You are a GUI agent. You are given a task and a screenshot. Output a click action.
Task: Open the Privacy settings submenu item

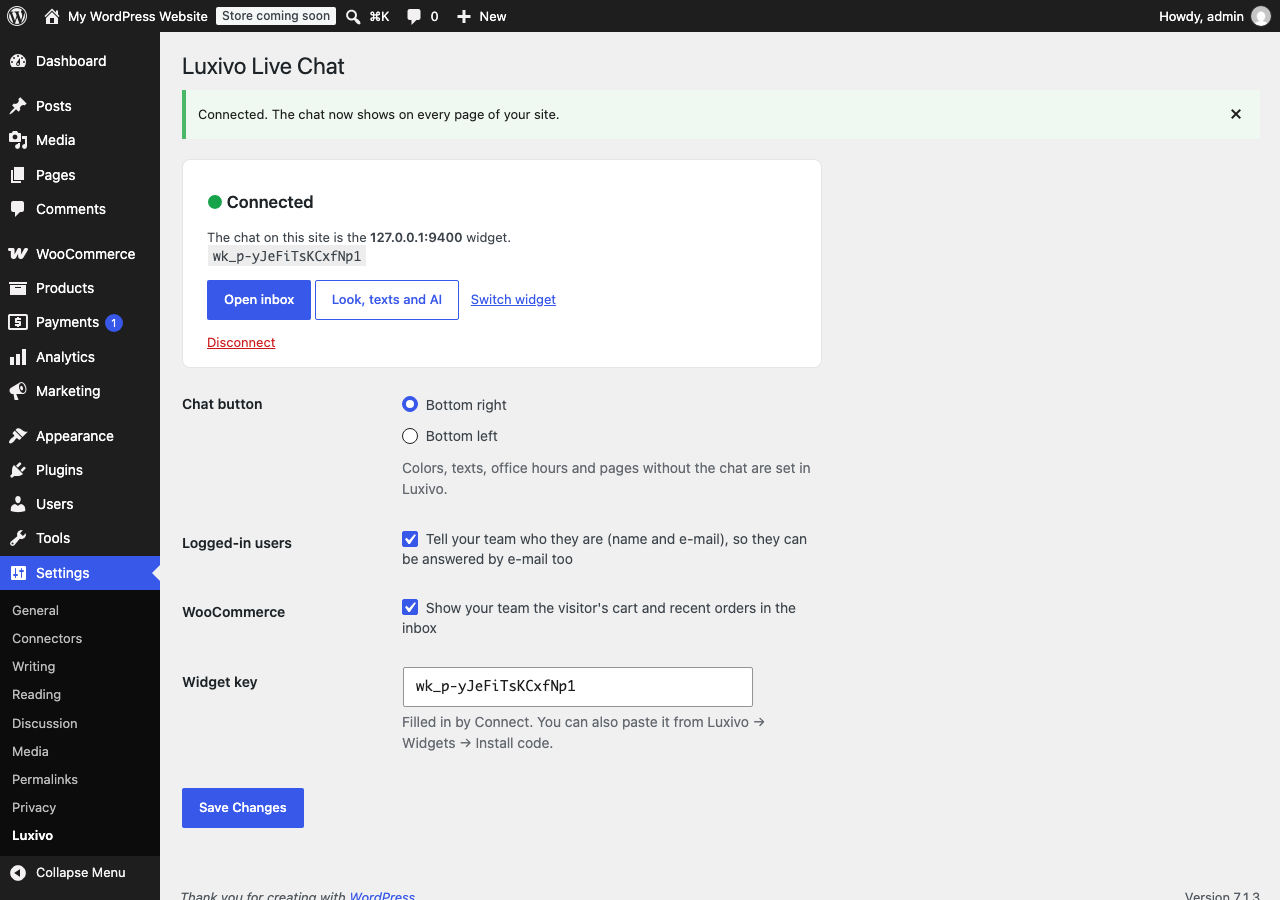(x=80, y=807)
